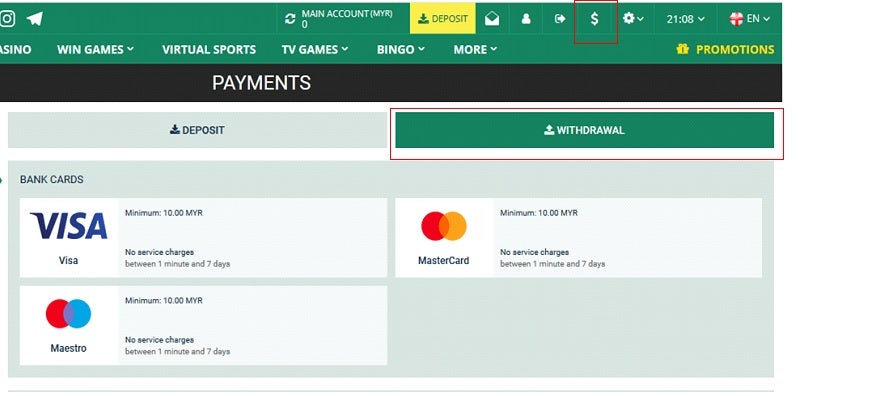Expand the More menu
This screenshot has height=396, width=892.
[x=475, y=50]
